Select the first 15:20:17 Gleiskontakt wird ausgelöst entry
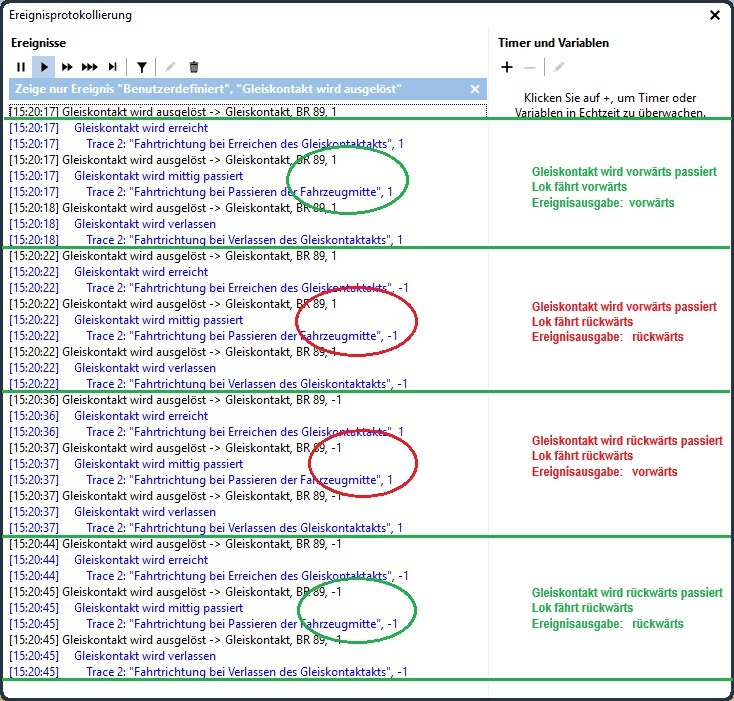 coord(172,112)
